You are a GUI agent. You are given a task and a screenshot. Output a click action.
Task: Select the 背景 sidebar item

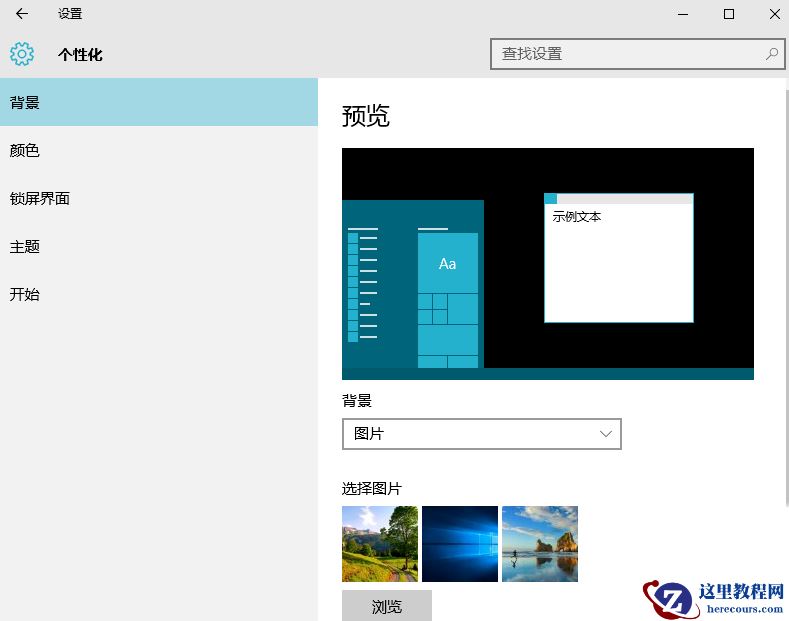point(159,102)
